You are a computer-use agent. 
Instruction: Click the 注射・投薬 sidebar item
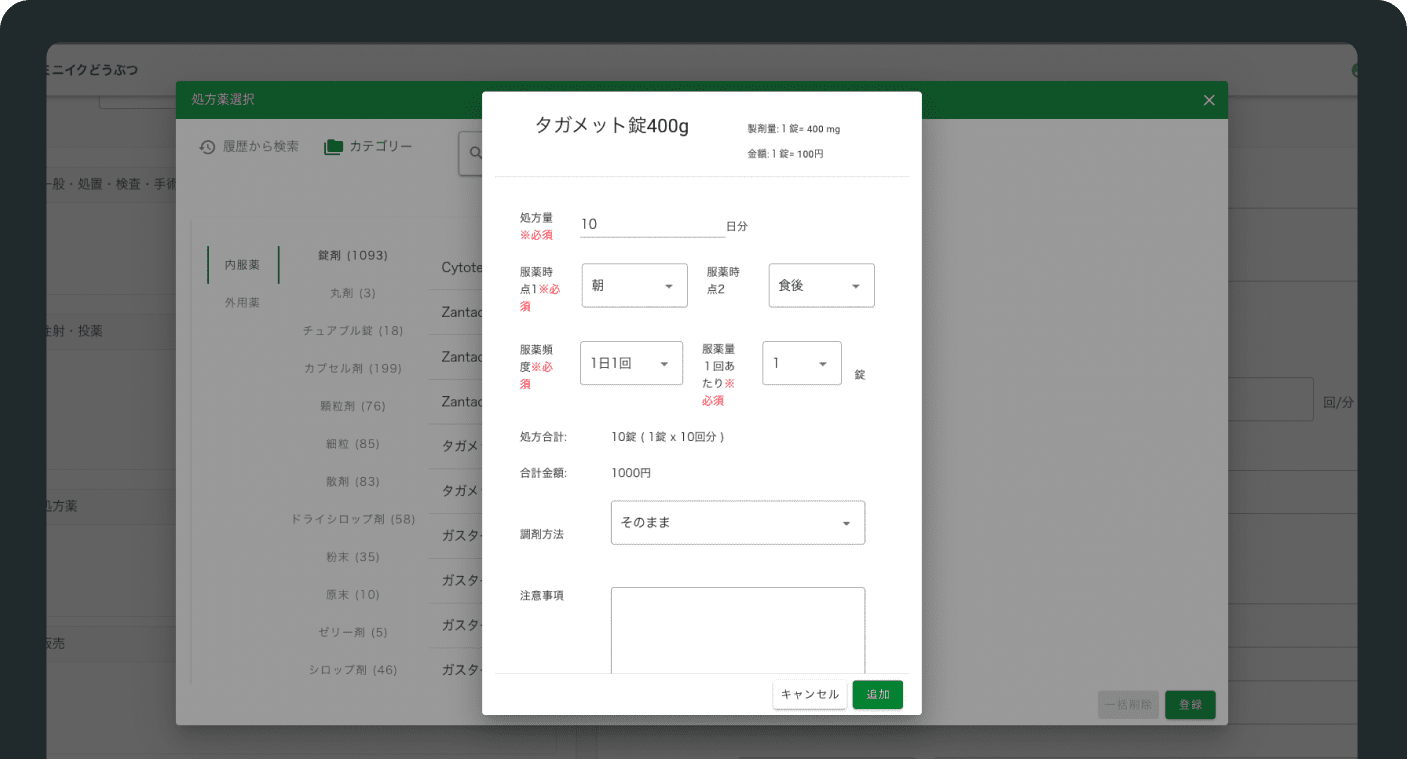tap(73, 330)
